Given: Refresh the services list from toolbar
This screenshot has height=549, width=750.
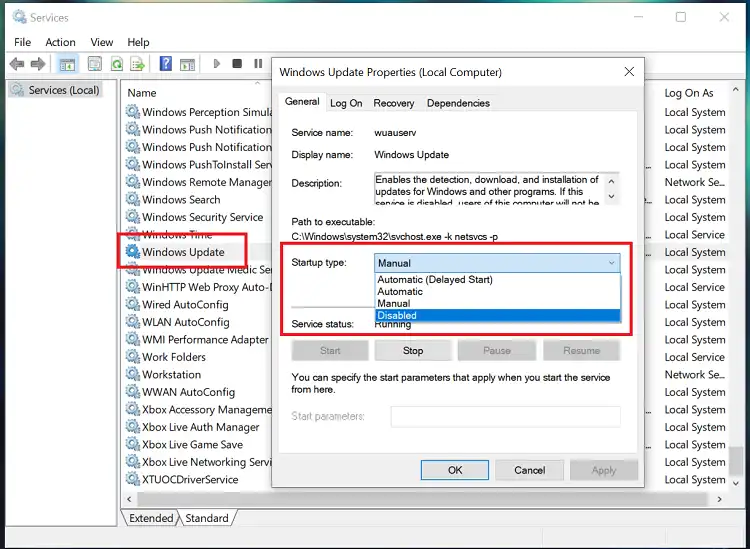Looking at the screenshot, I should (116, 64).
